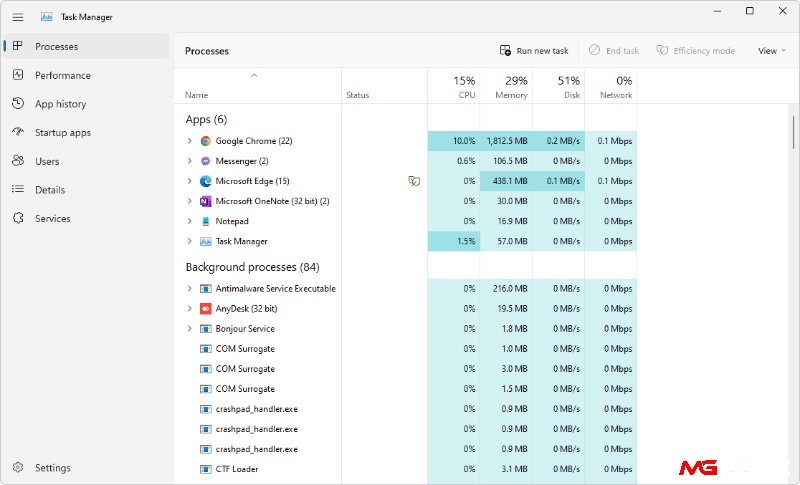This screenshot has height=485, width=800.
Task: Click the App history clock icon
Action: click(x=18, y=104)
